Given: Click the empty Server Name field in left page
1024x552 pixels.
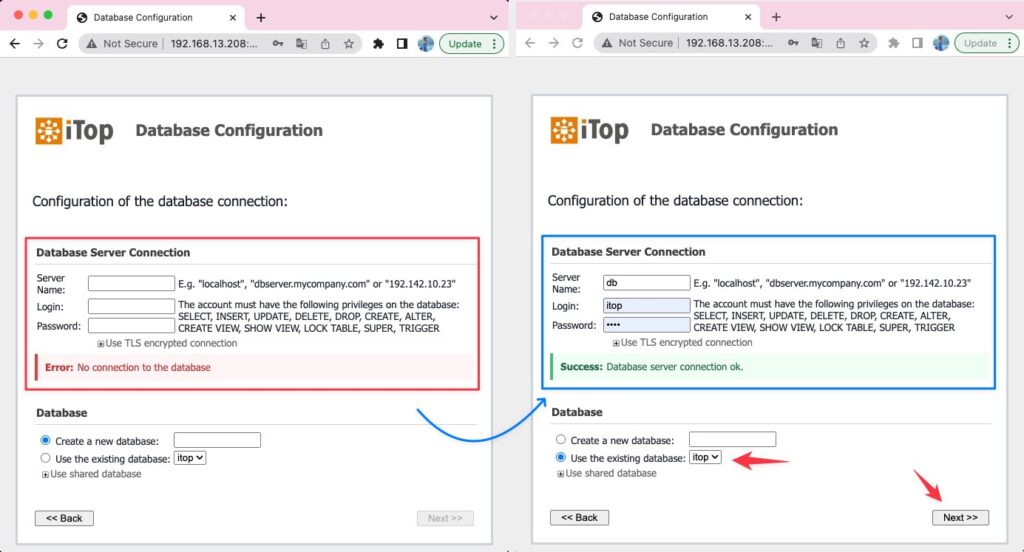Looking at the screenshot, I should pyautogui.click(x=131, y=284).
